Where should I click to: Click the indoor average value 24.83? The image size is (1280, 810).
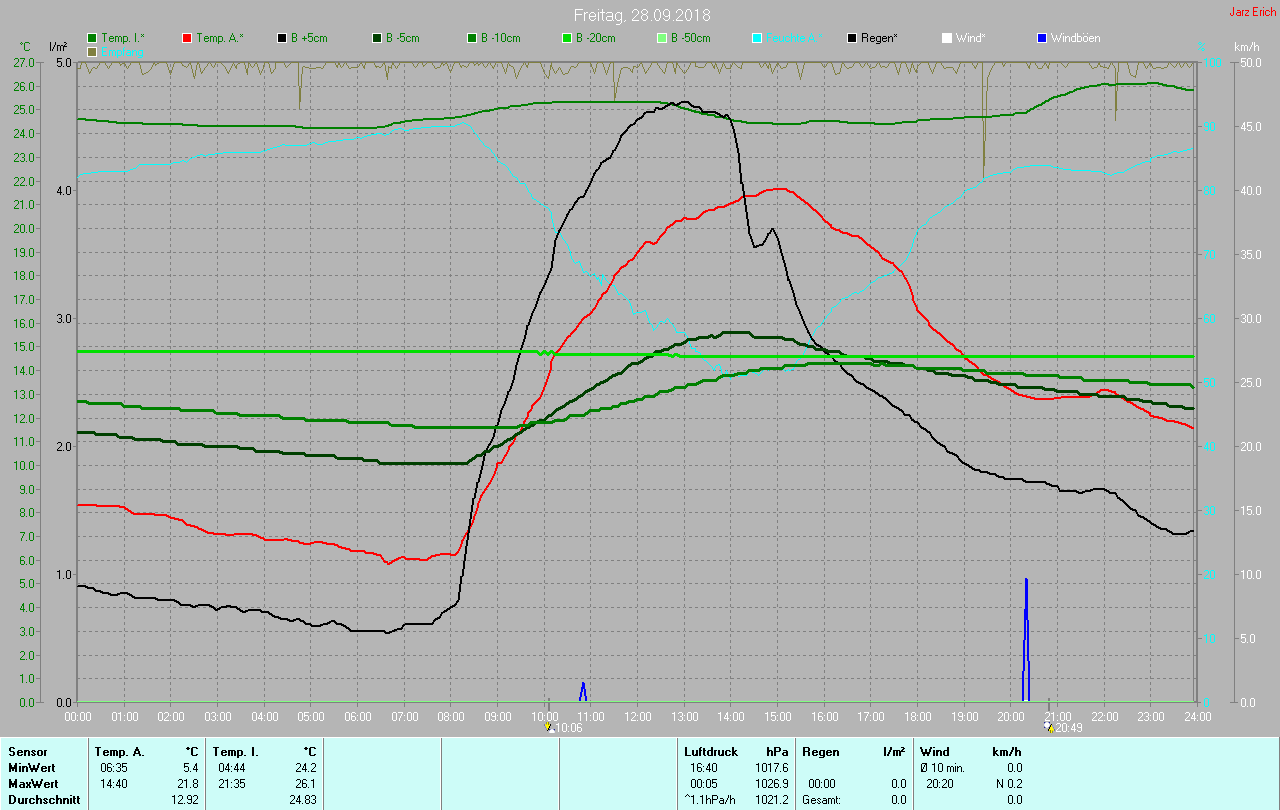pyautogui.click(x=303, y=800)
